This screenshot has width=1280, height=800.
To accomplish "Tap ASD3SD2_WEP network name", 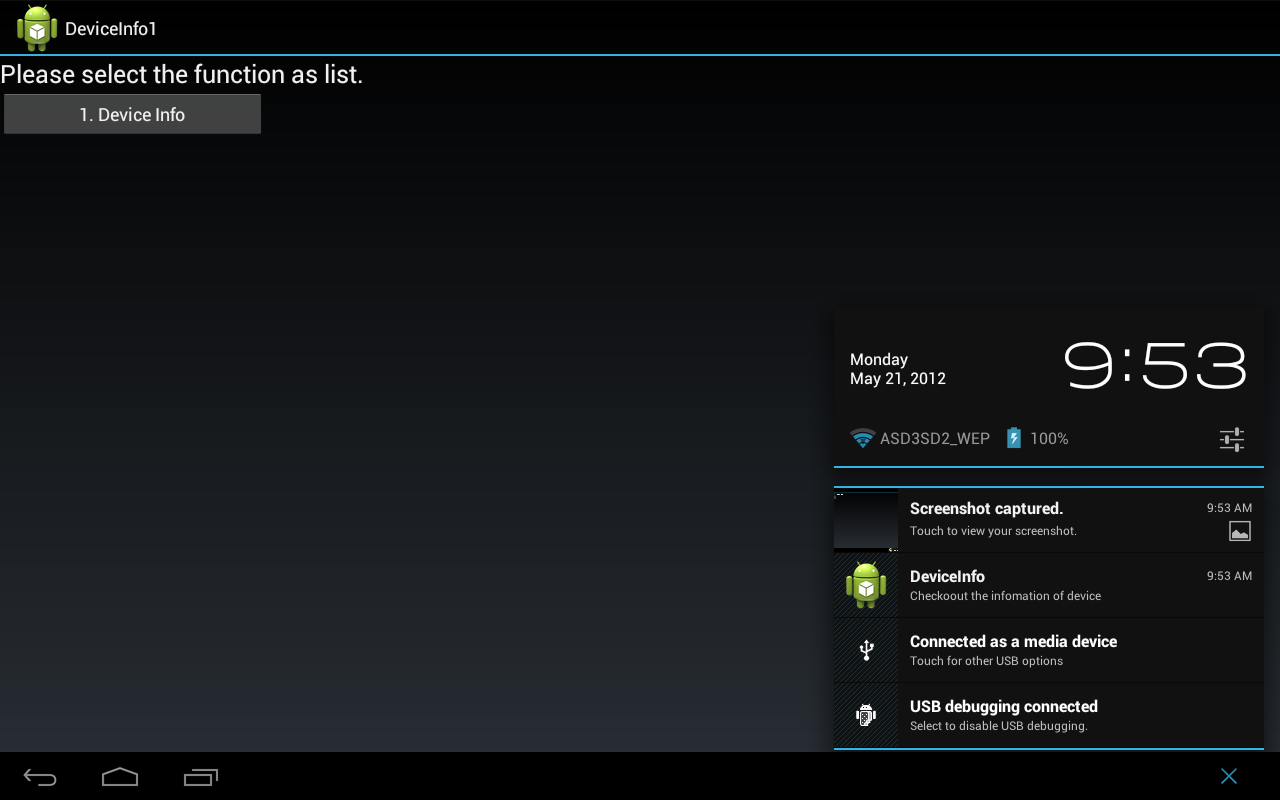I will [x=935, y=438].
